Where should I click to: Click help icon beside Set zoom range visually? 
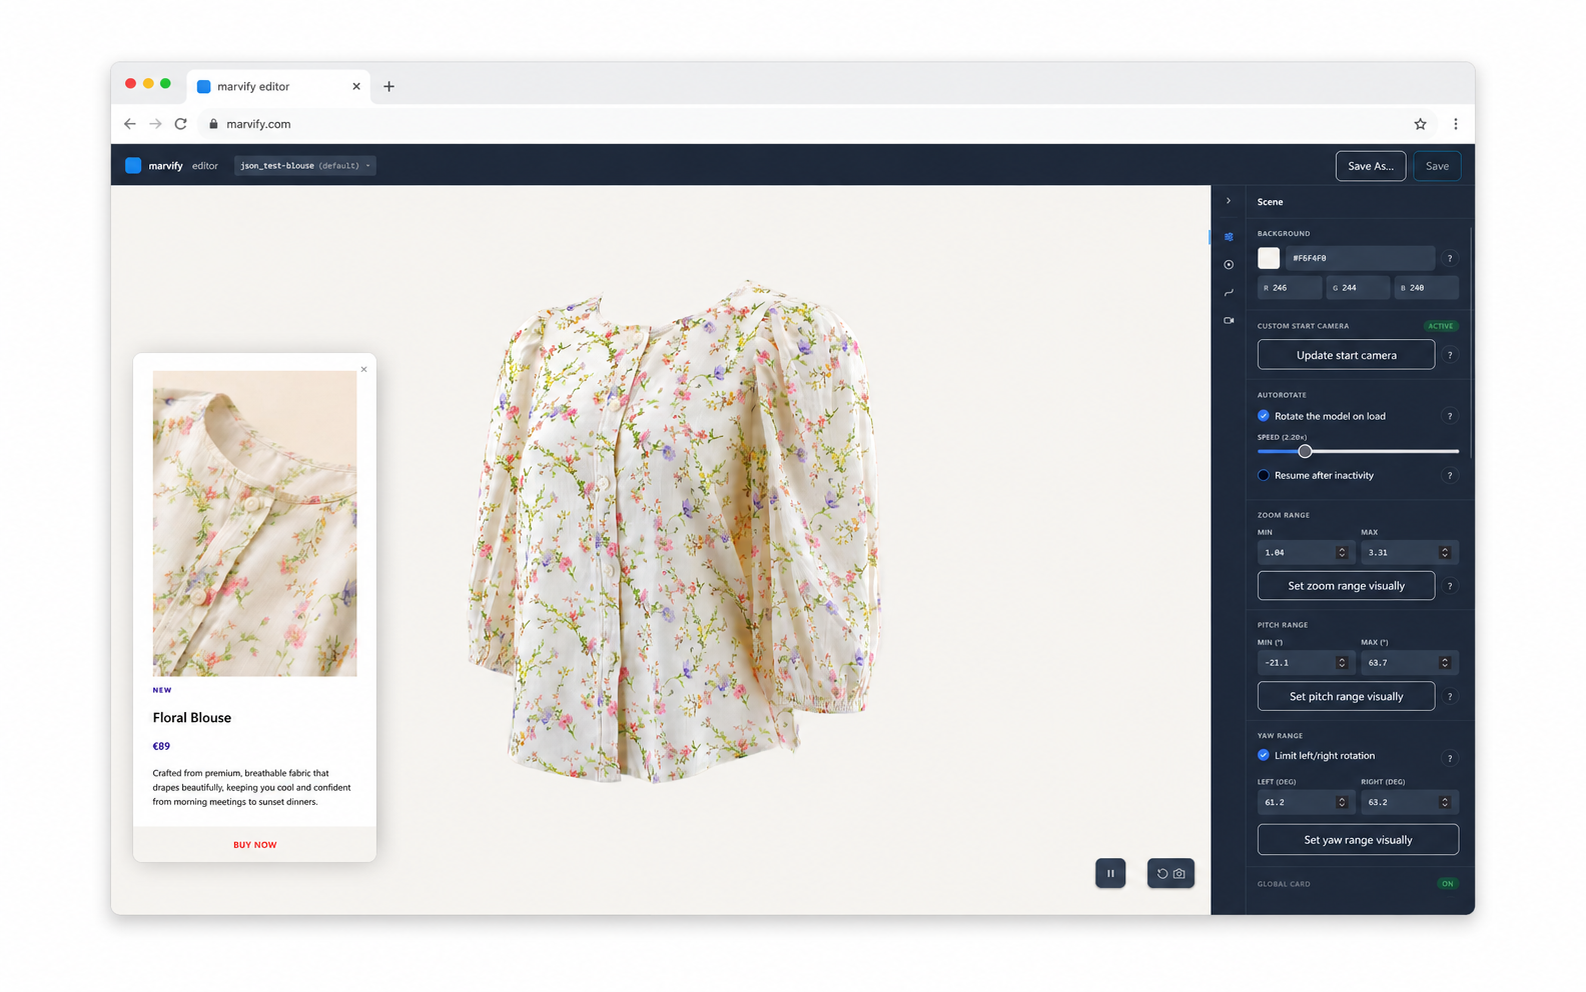[x=1449, y=586]
